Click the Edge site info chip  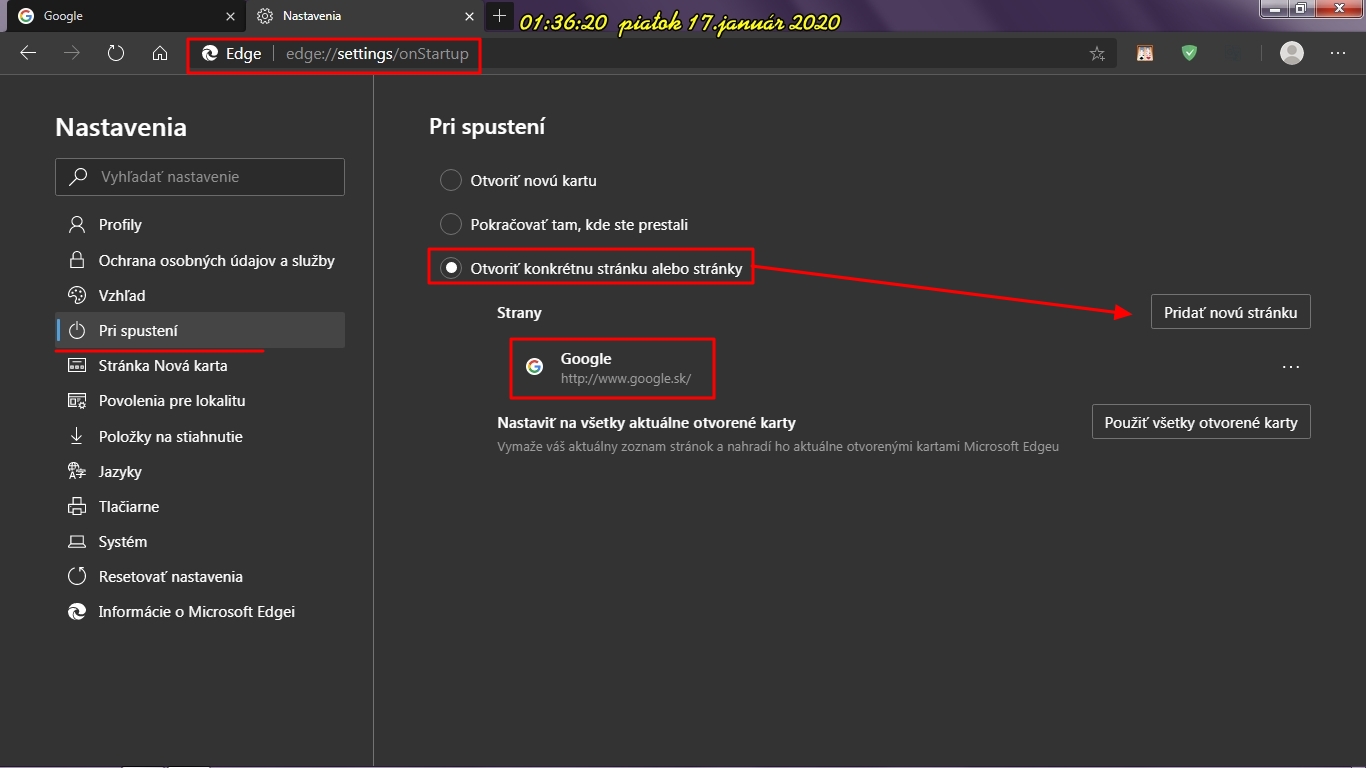coord(232,54)
